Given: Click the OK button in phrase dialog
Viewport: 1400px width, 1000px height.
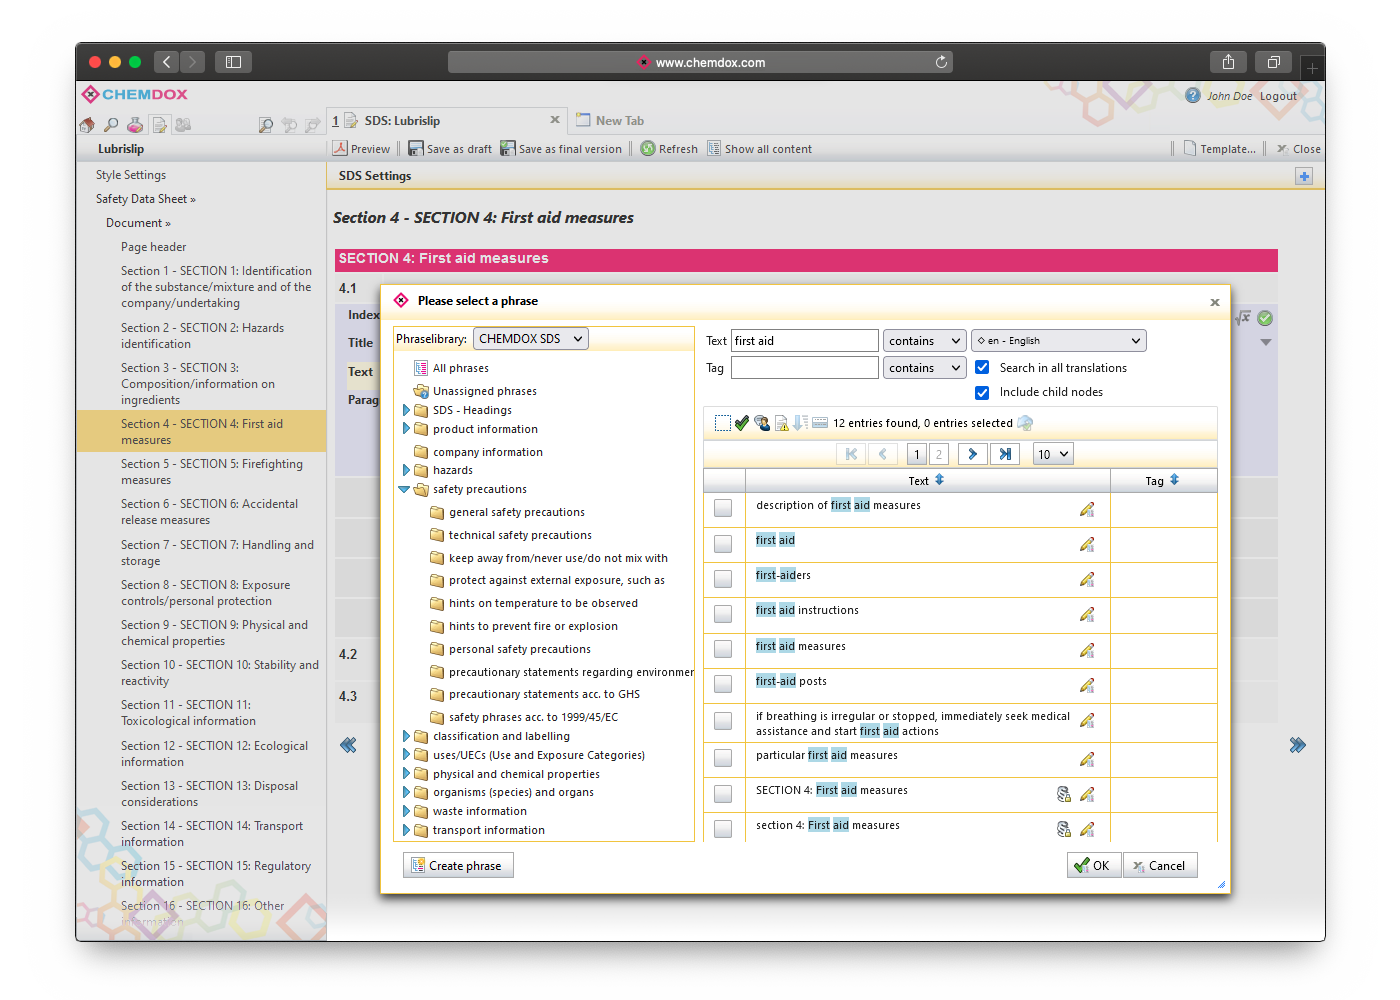Looking at the screenshot, I should point(1093,866).
